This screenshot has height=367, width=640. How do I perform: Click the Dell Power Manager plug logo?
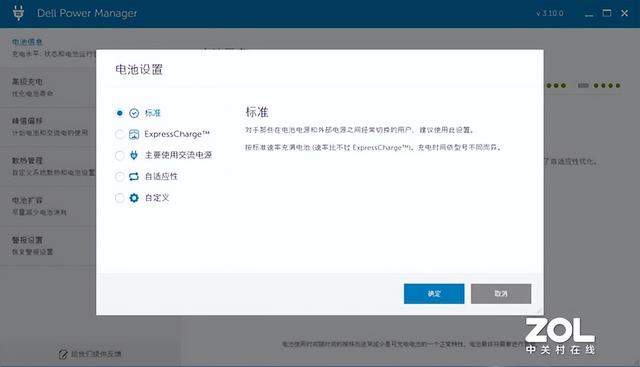[x=18, y=13]
